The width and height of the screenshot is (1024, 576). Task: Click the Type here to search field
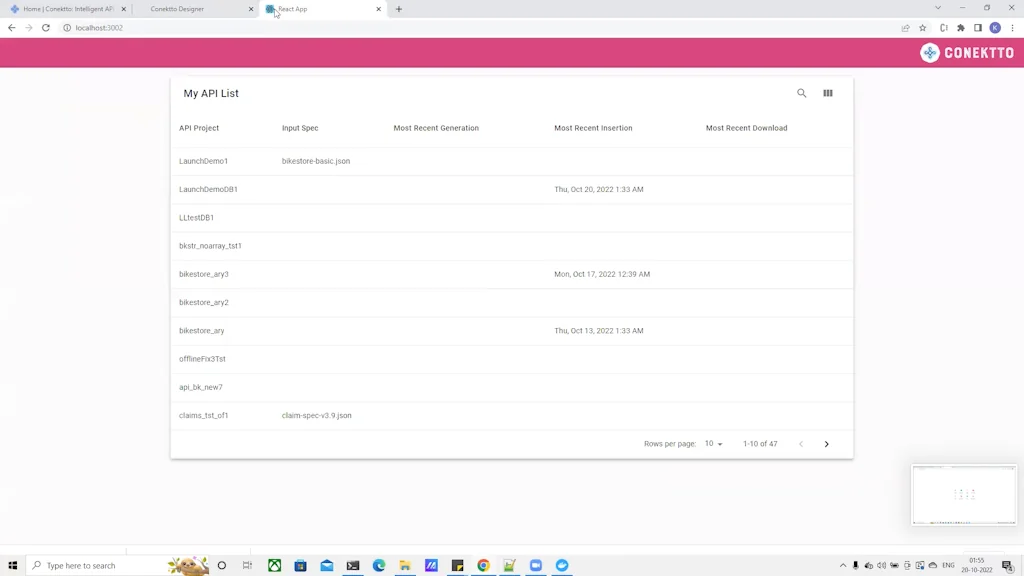tap(90, 565)
